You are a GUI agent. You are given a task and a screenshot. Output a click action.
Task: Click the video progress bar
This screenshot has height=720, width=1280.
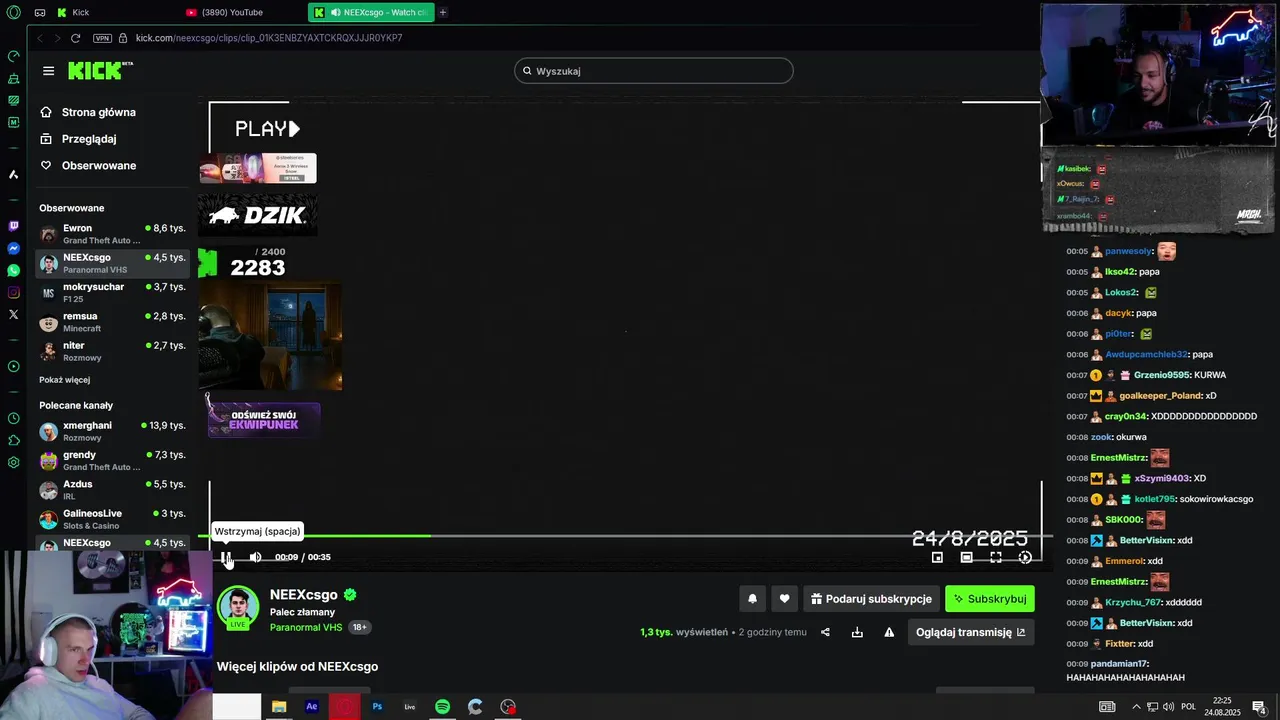point(625,536)
